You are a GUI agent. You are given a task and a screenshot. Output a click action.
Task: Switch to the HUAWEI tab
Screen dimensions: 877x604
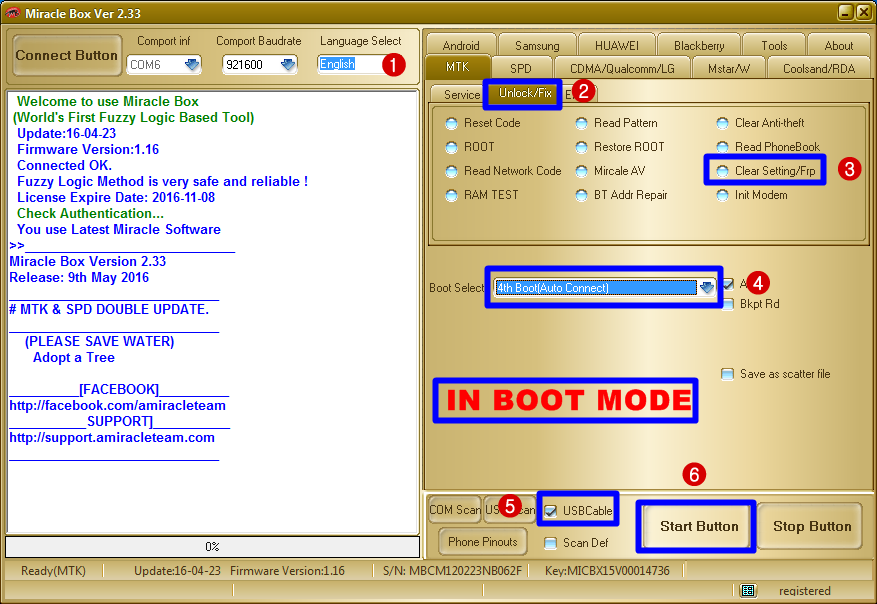point(617,45)
